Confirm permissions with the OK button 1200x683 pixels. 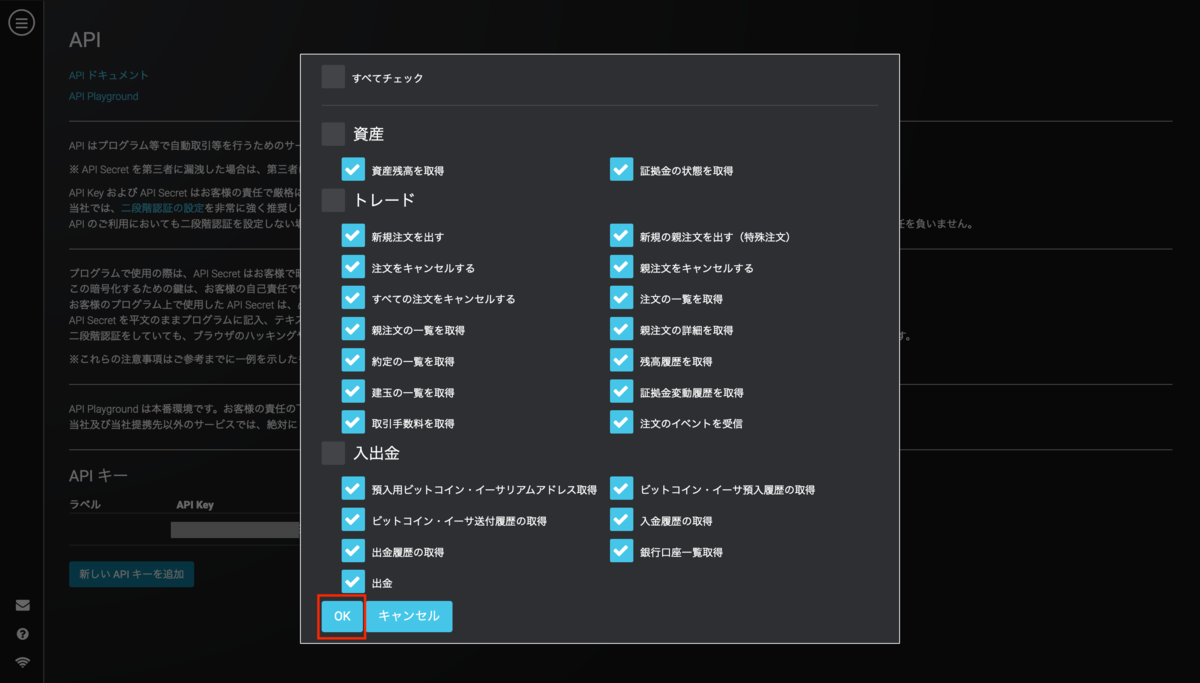pyautogui.click(x=341, y=616)
